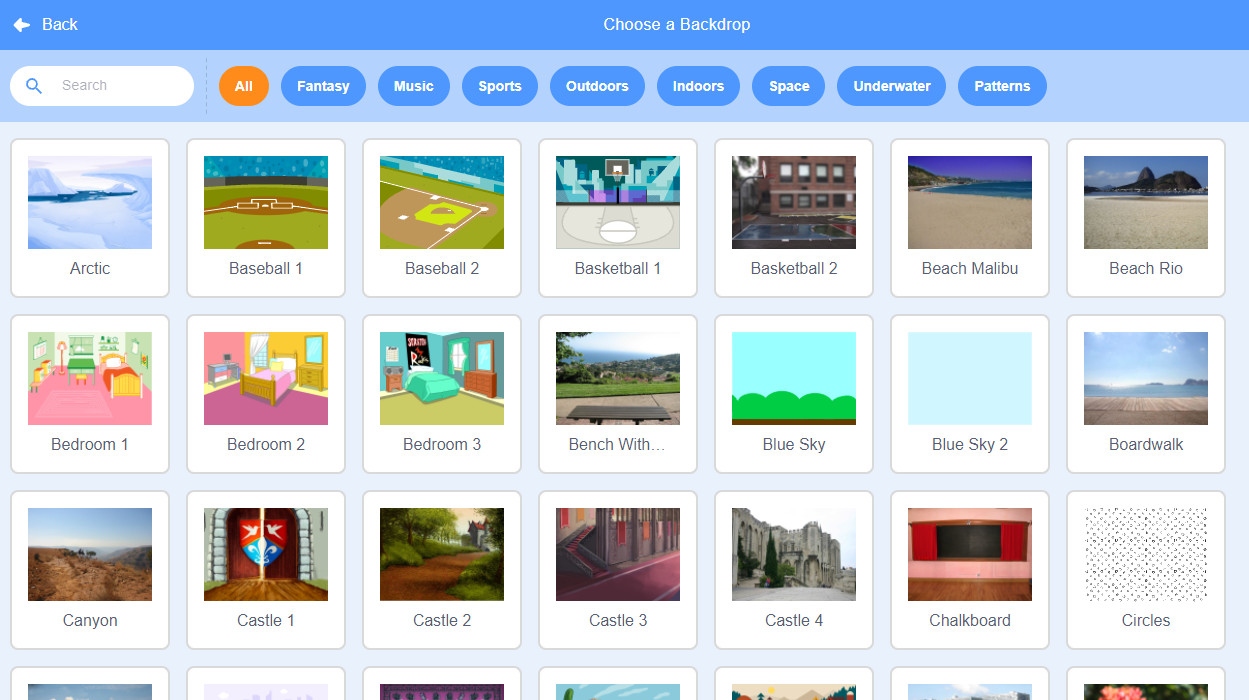1249x700 pixels.
Task: Click the "Castle 4" label text
Action: (x=794, y=621)
